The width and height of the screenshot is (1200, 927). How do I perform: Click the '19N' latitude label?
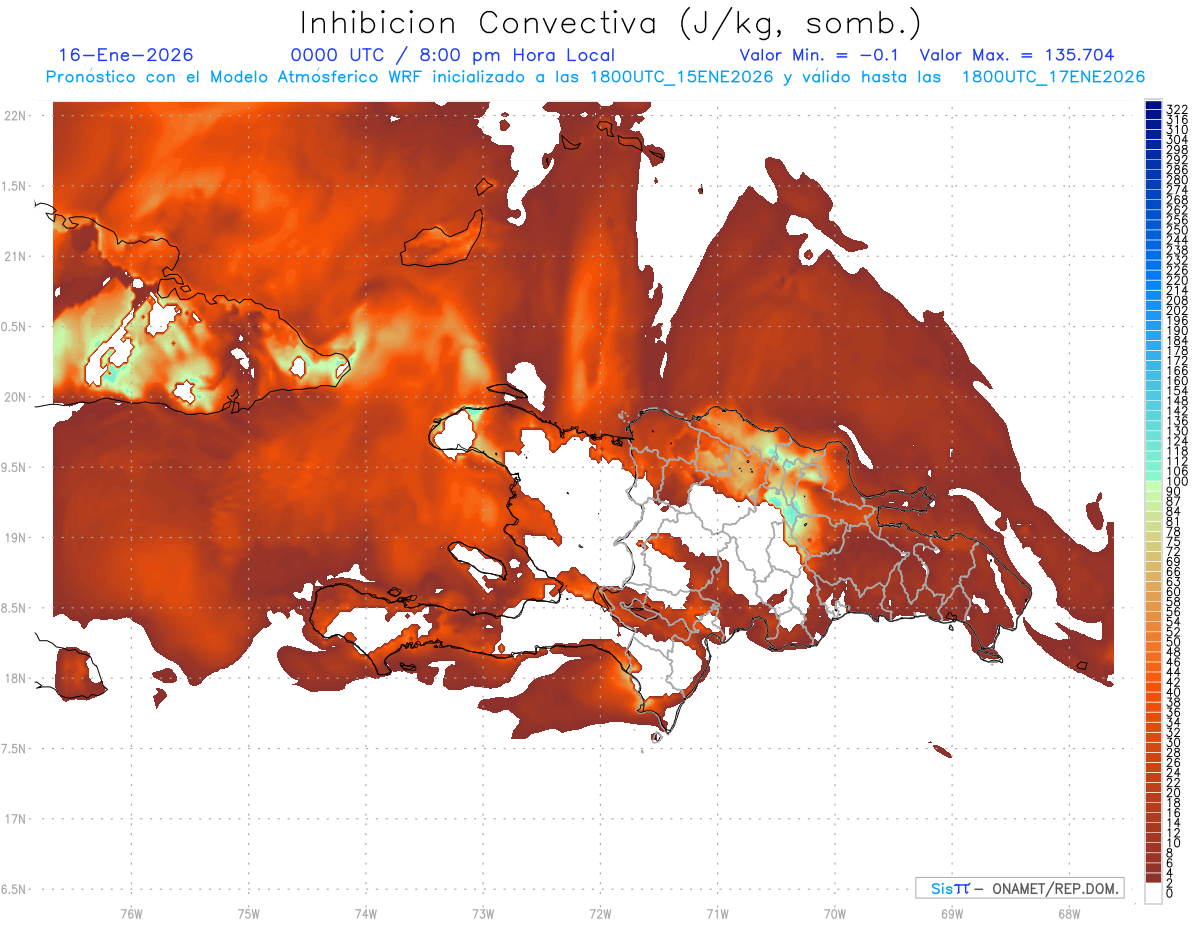[15, 538]
